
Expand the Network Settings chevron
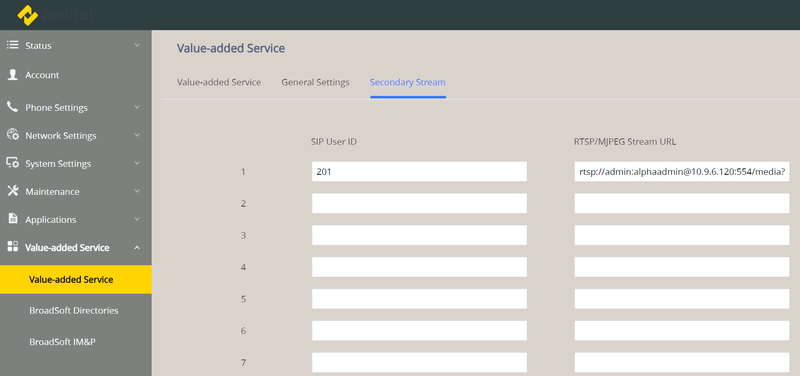pyautogui.click(x=137, y=136)
